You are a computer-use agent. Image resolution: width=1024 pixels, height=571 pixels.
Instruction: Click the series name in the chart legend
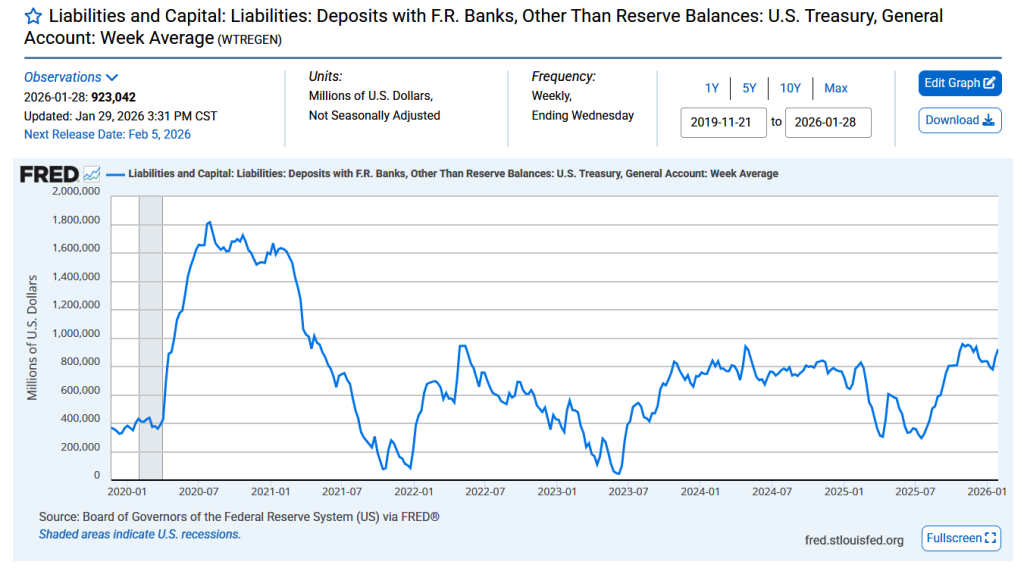pyautogui.click(x=452, y=174)
